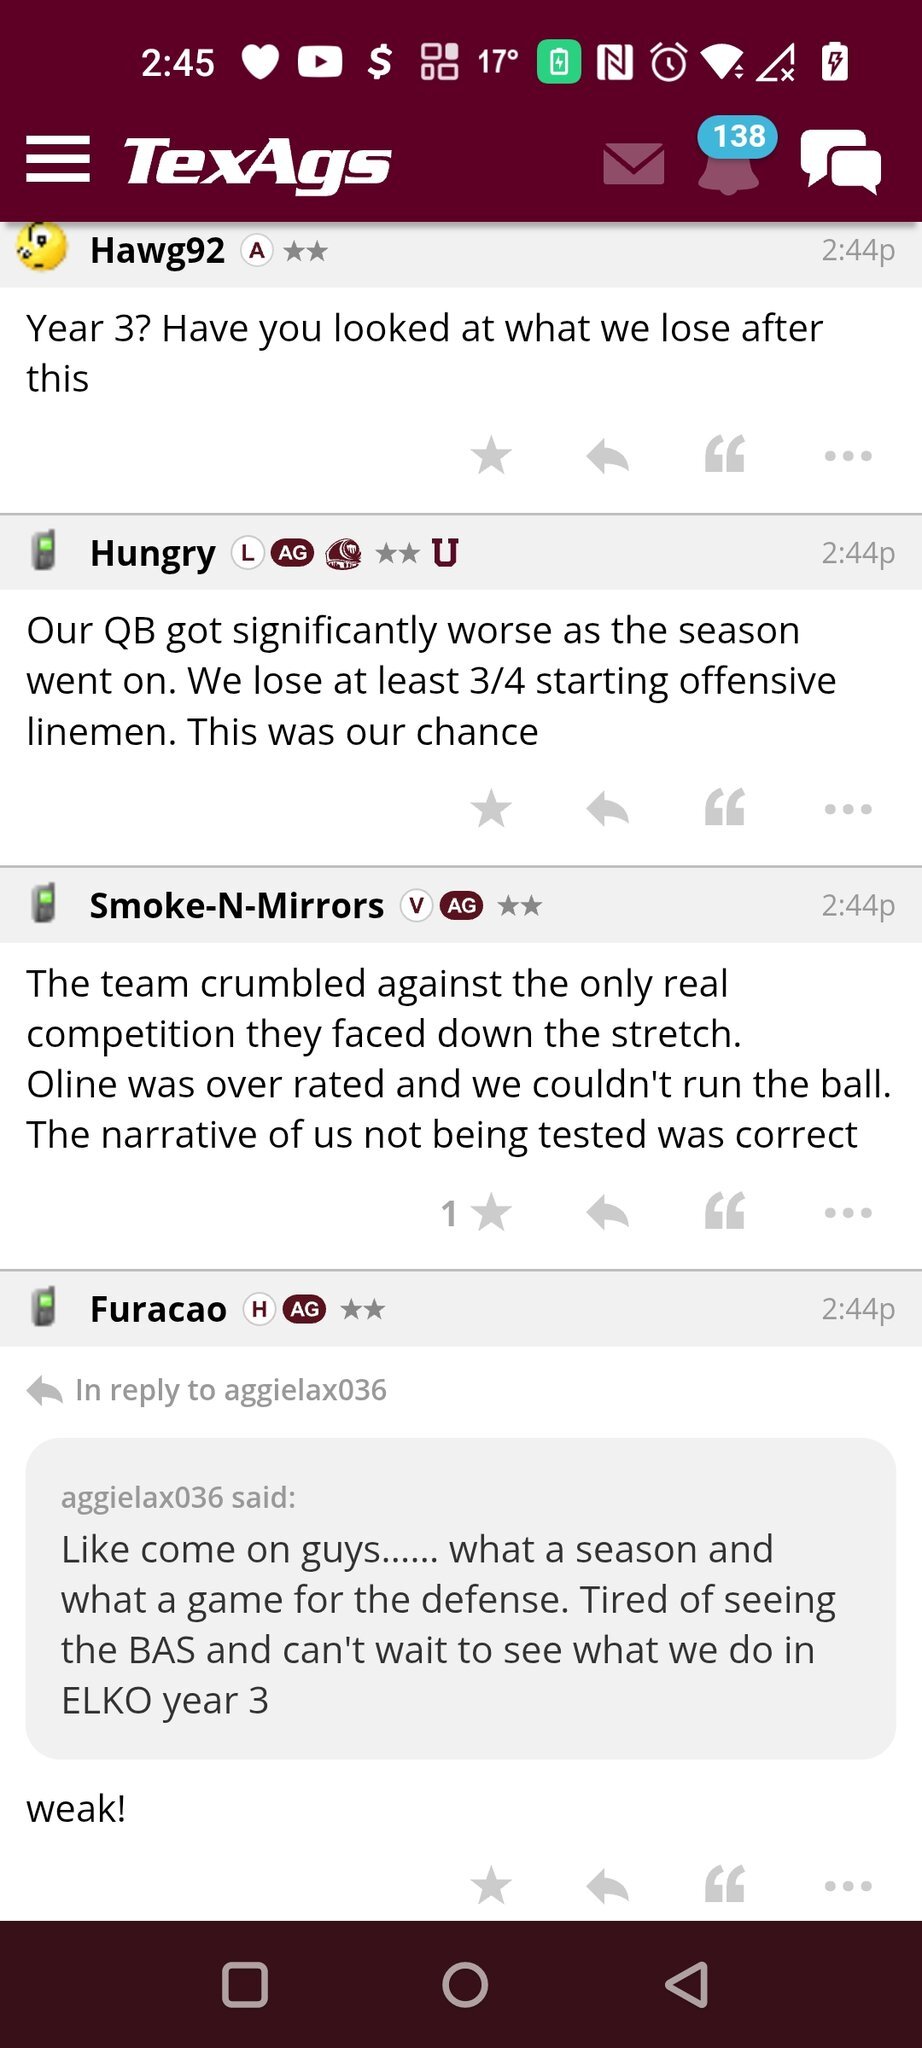Quote Hungry's post

725,809
